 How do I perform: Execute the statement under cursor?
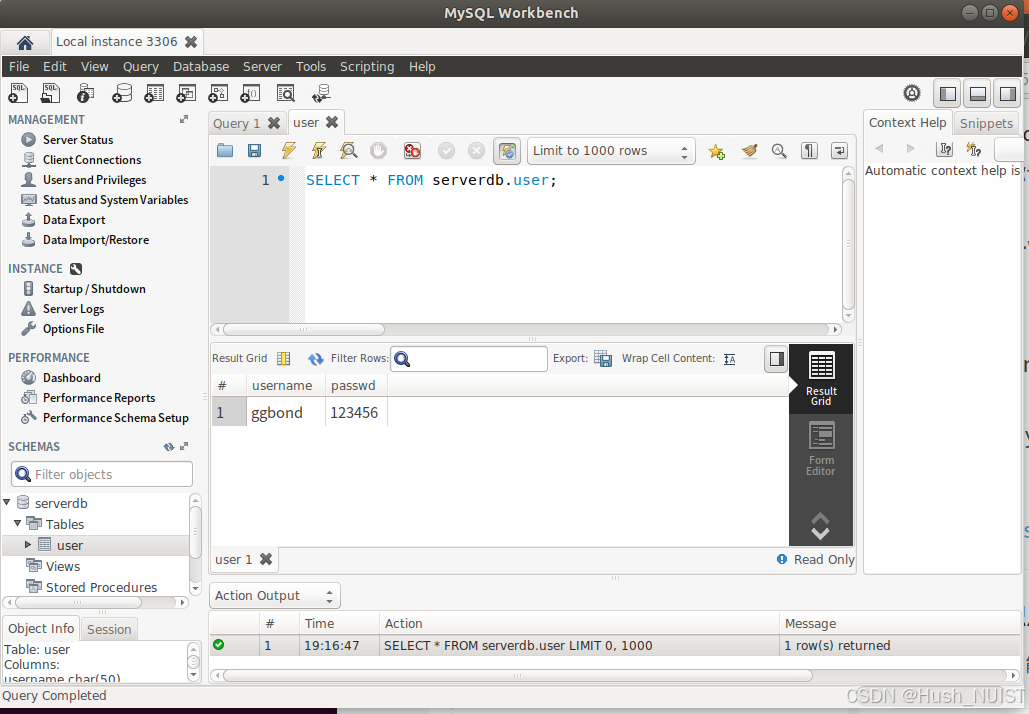pyautogui.click(x=319, y=151)
